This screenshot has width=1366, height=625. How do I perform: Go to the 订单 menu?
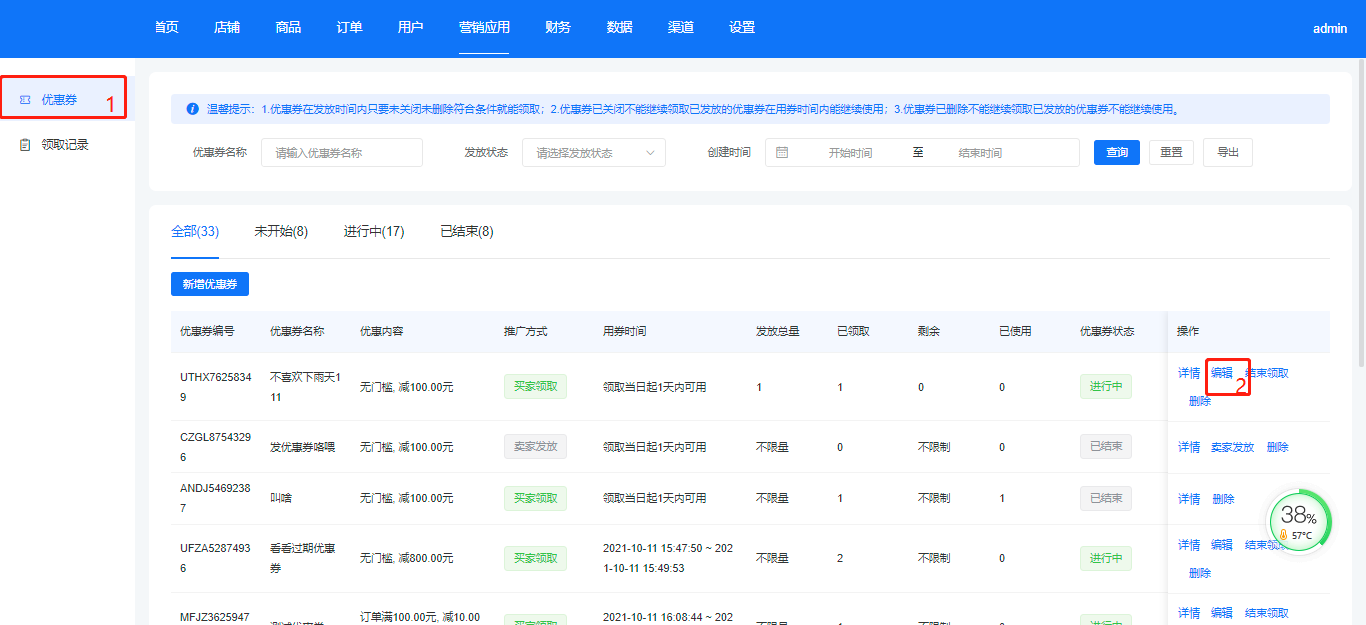point(349,28)
